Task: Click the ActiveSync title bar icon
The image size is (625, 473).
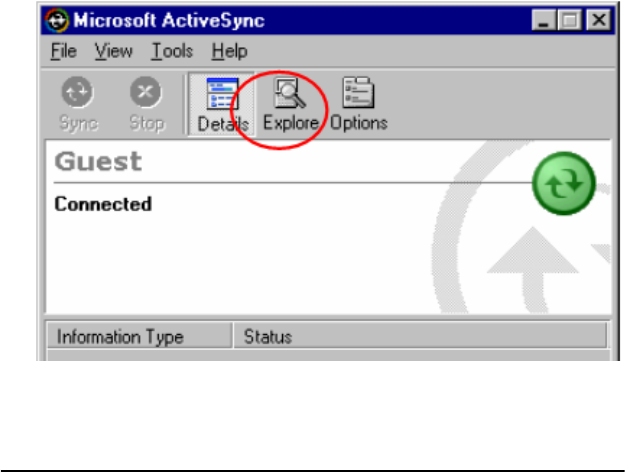Action: coord(56,20)
